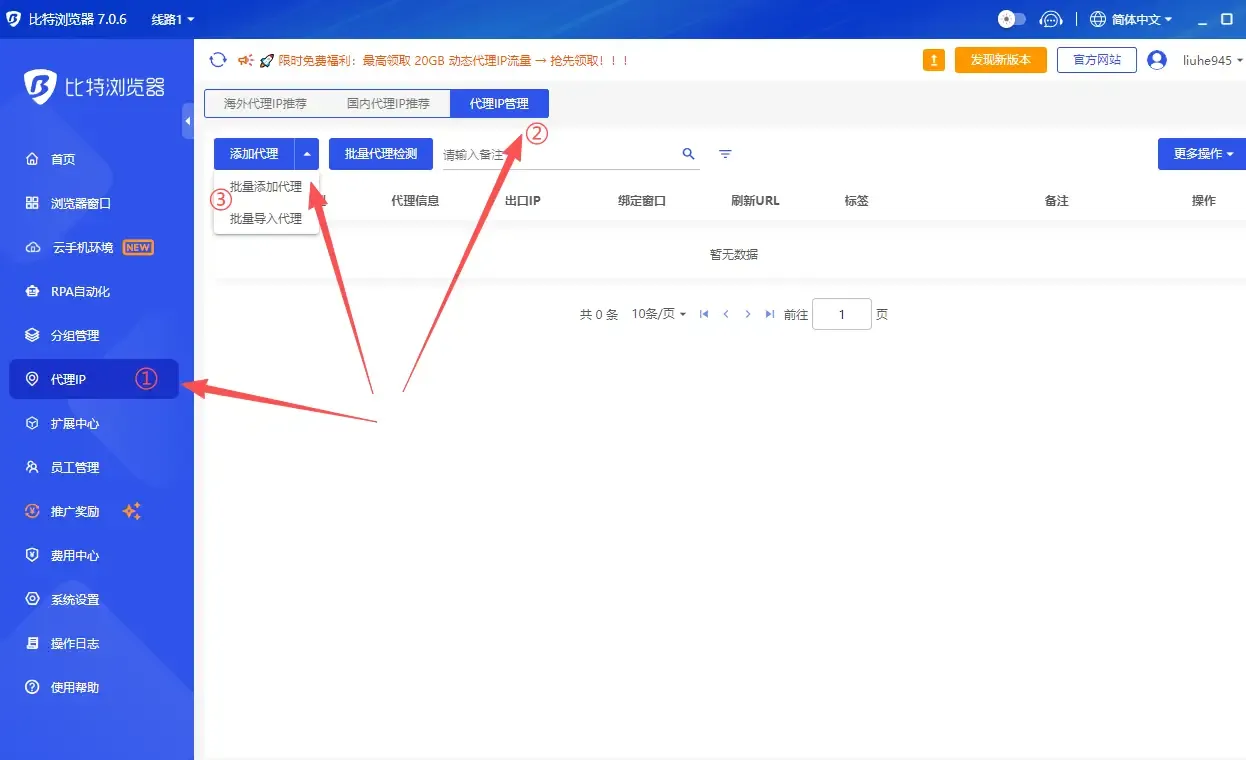1246x760 pixels.
Task: Open customer support via the headset icon
Action: pyautogui.click(x=1051, y=18)
